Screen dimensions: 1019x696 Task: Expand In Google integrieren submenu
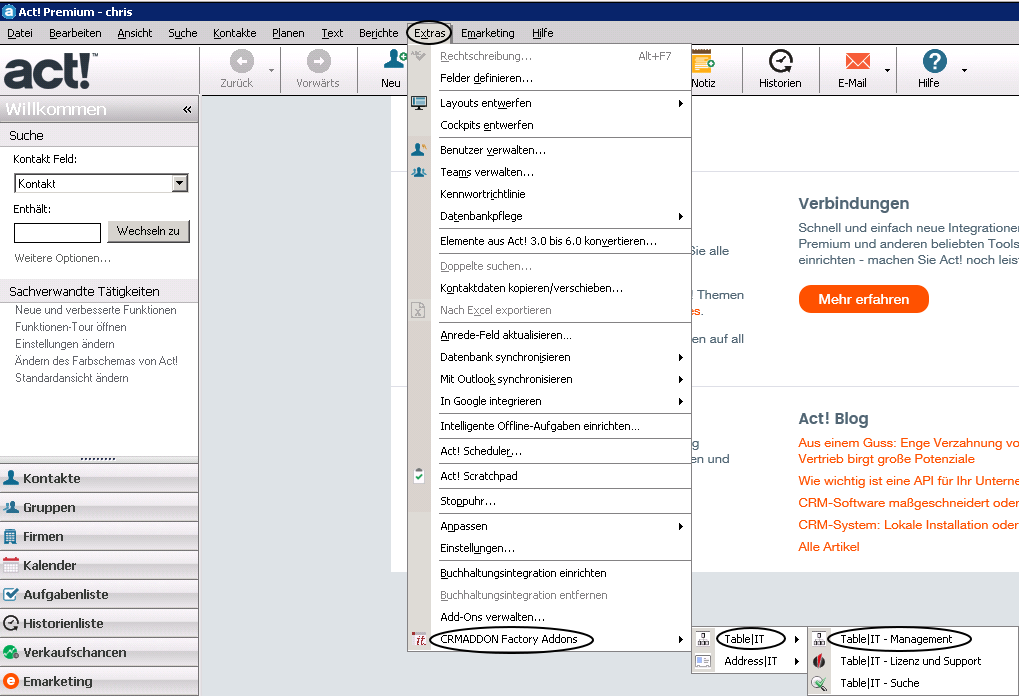[x=680, y=402]
